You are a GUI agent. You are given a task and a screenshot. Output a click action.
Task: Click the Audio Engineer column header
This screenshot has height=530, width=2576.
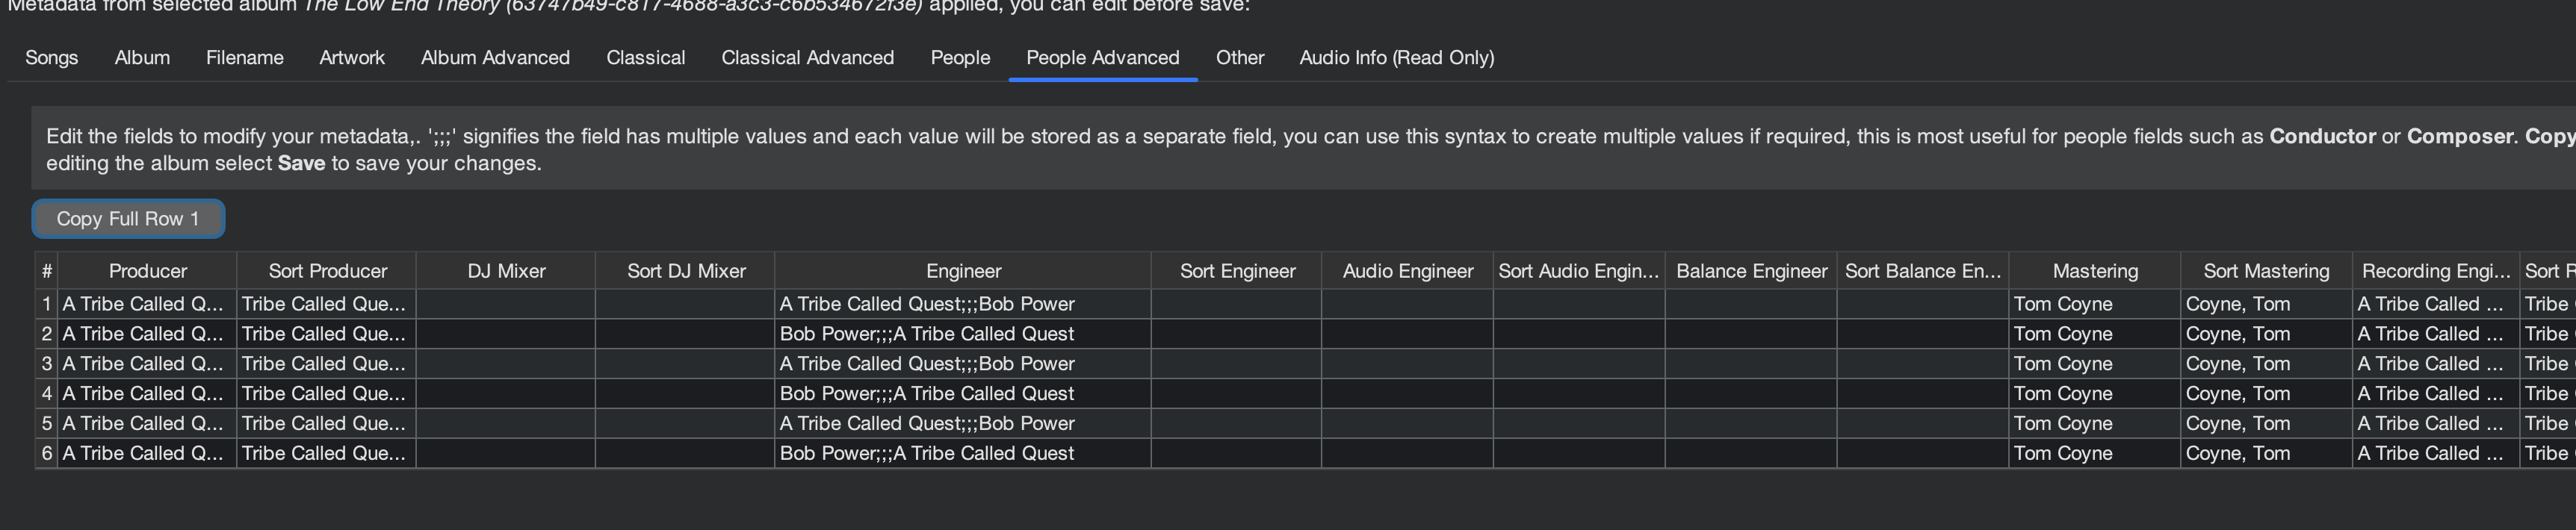pos(1408,271)
